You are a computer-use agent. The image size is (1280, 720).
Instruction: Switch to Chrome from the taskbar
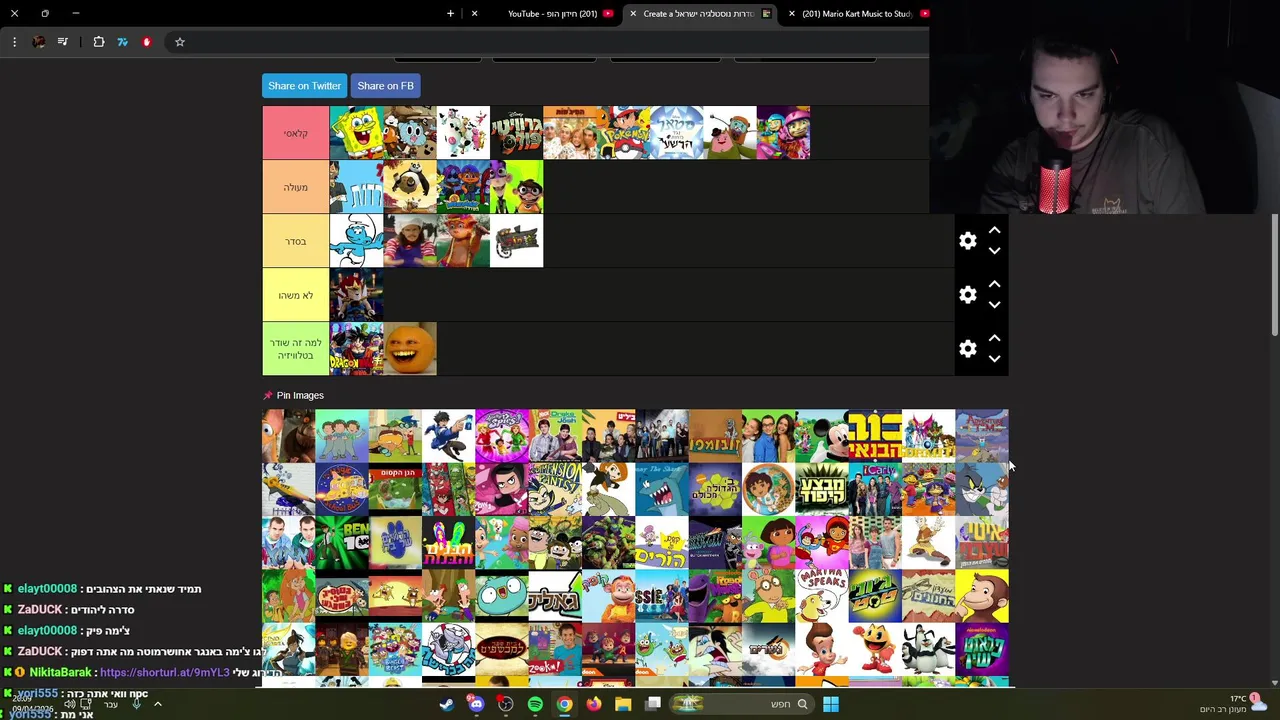(565, 704)
